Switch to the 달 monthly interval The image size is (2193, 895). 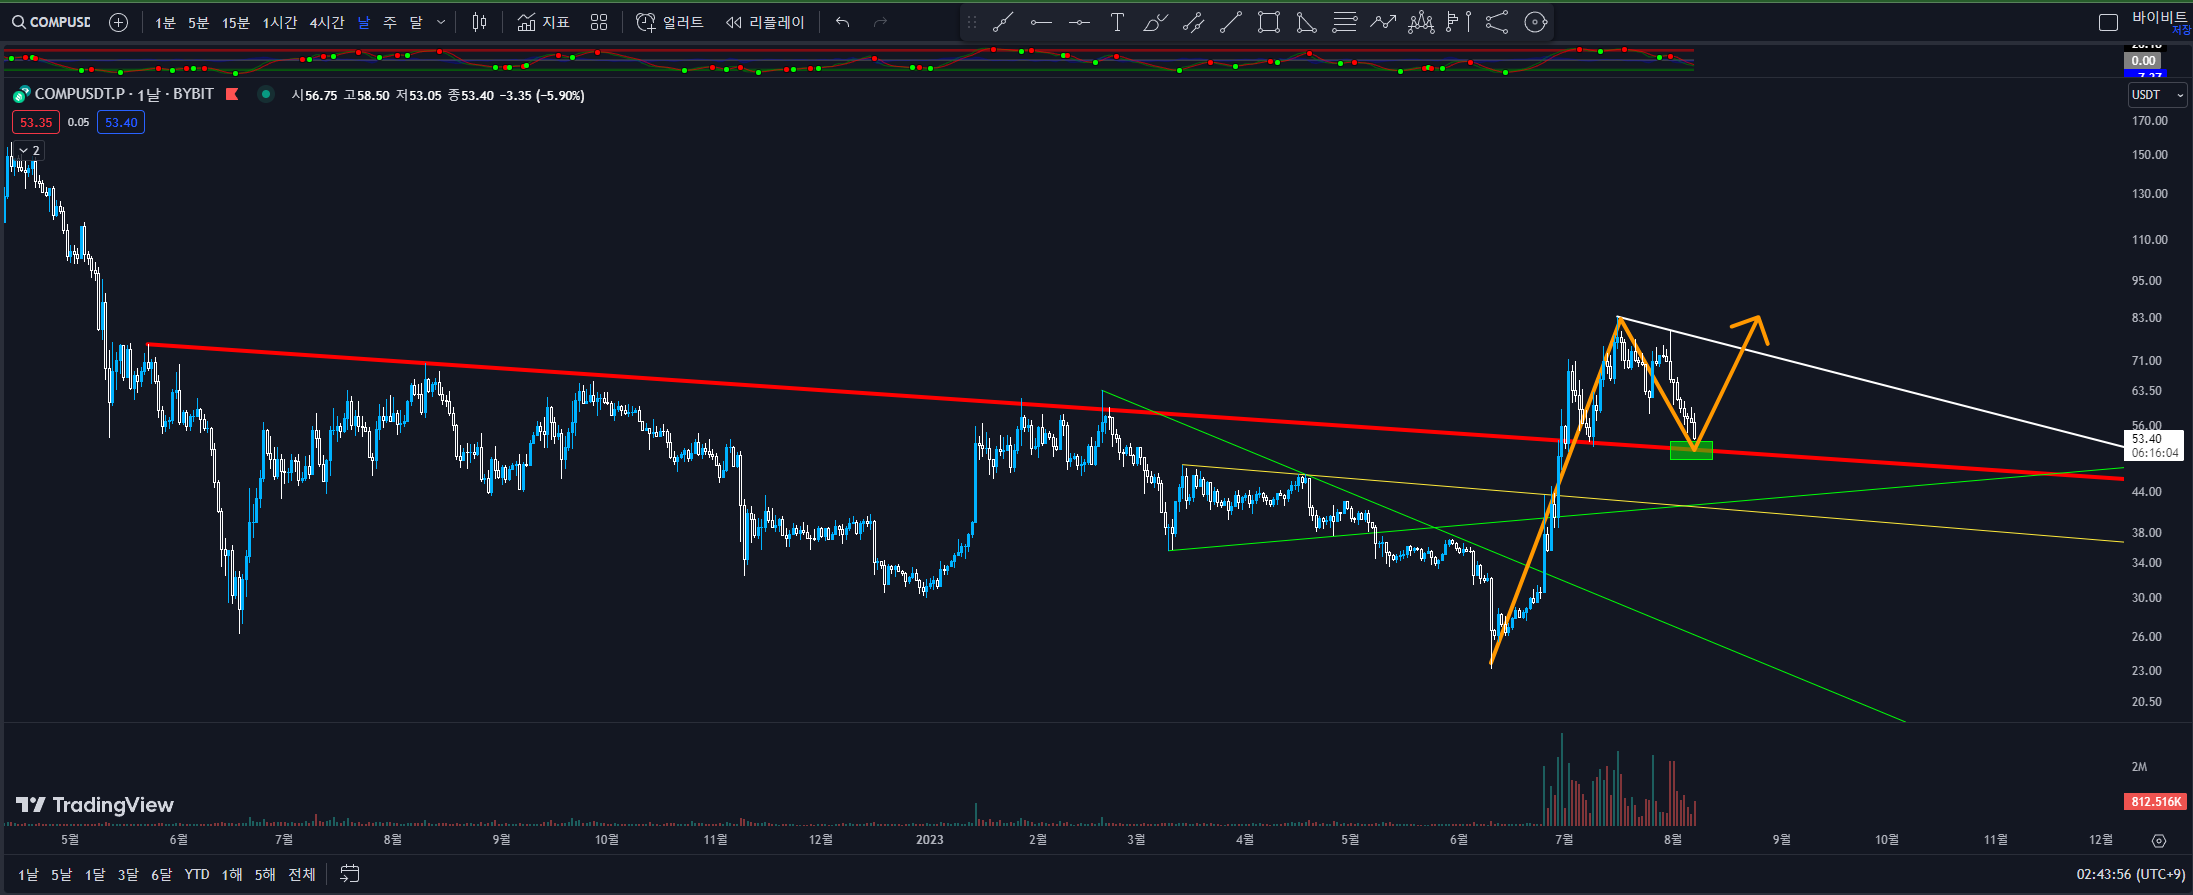[416, 22]
